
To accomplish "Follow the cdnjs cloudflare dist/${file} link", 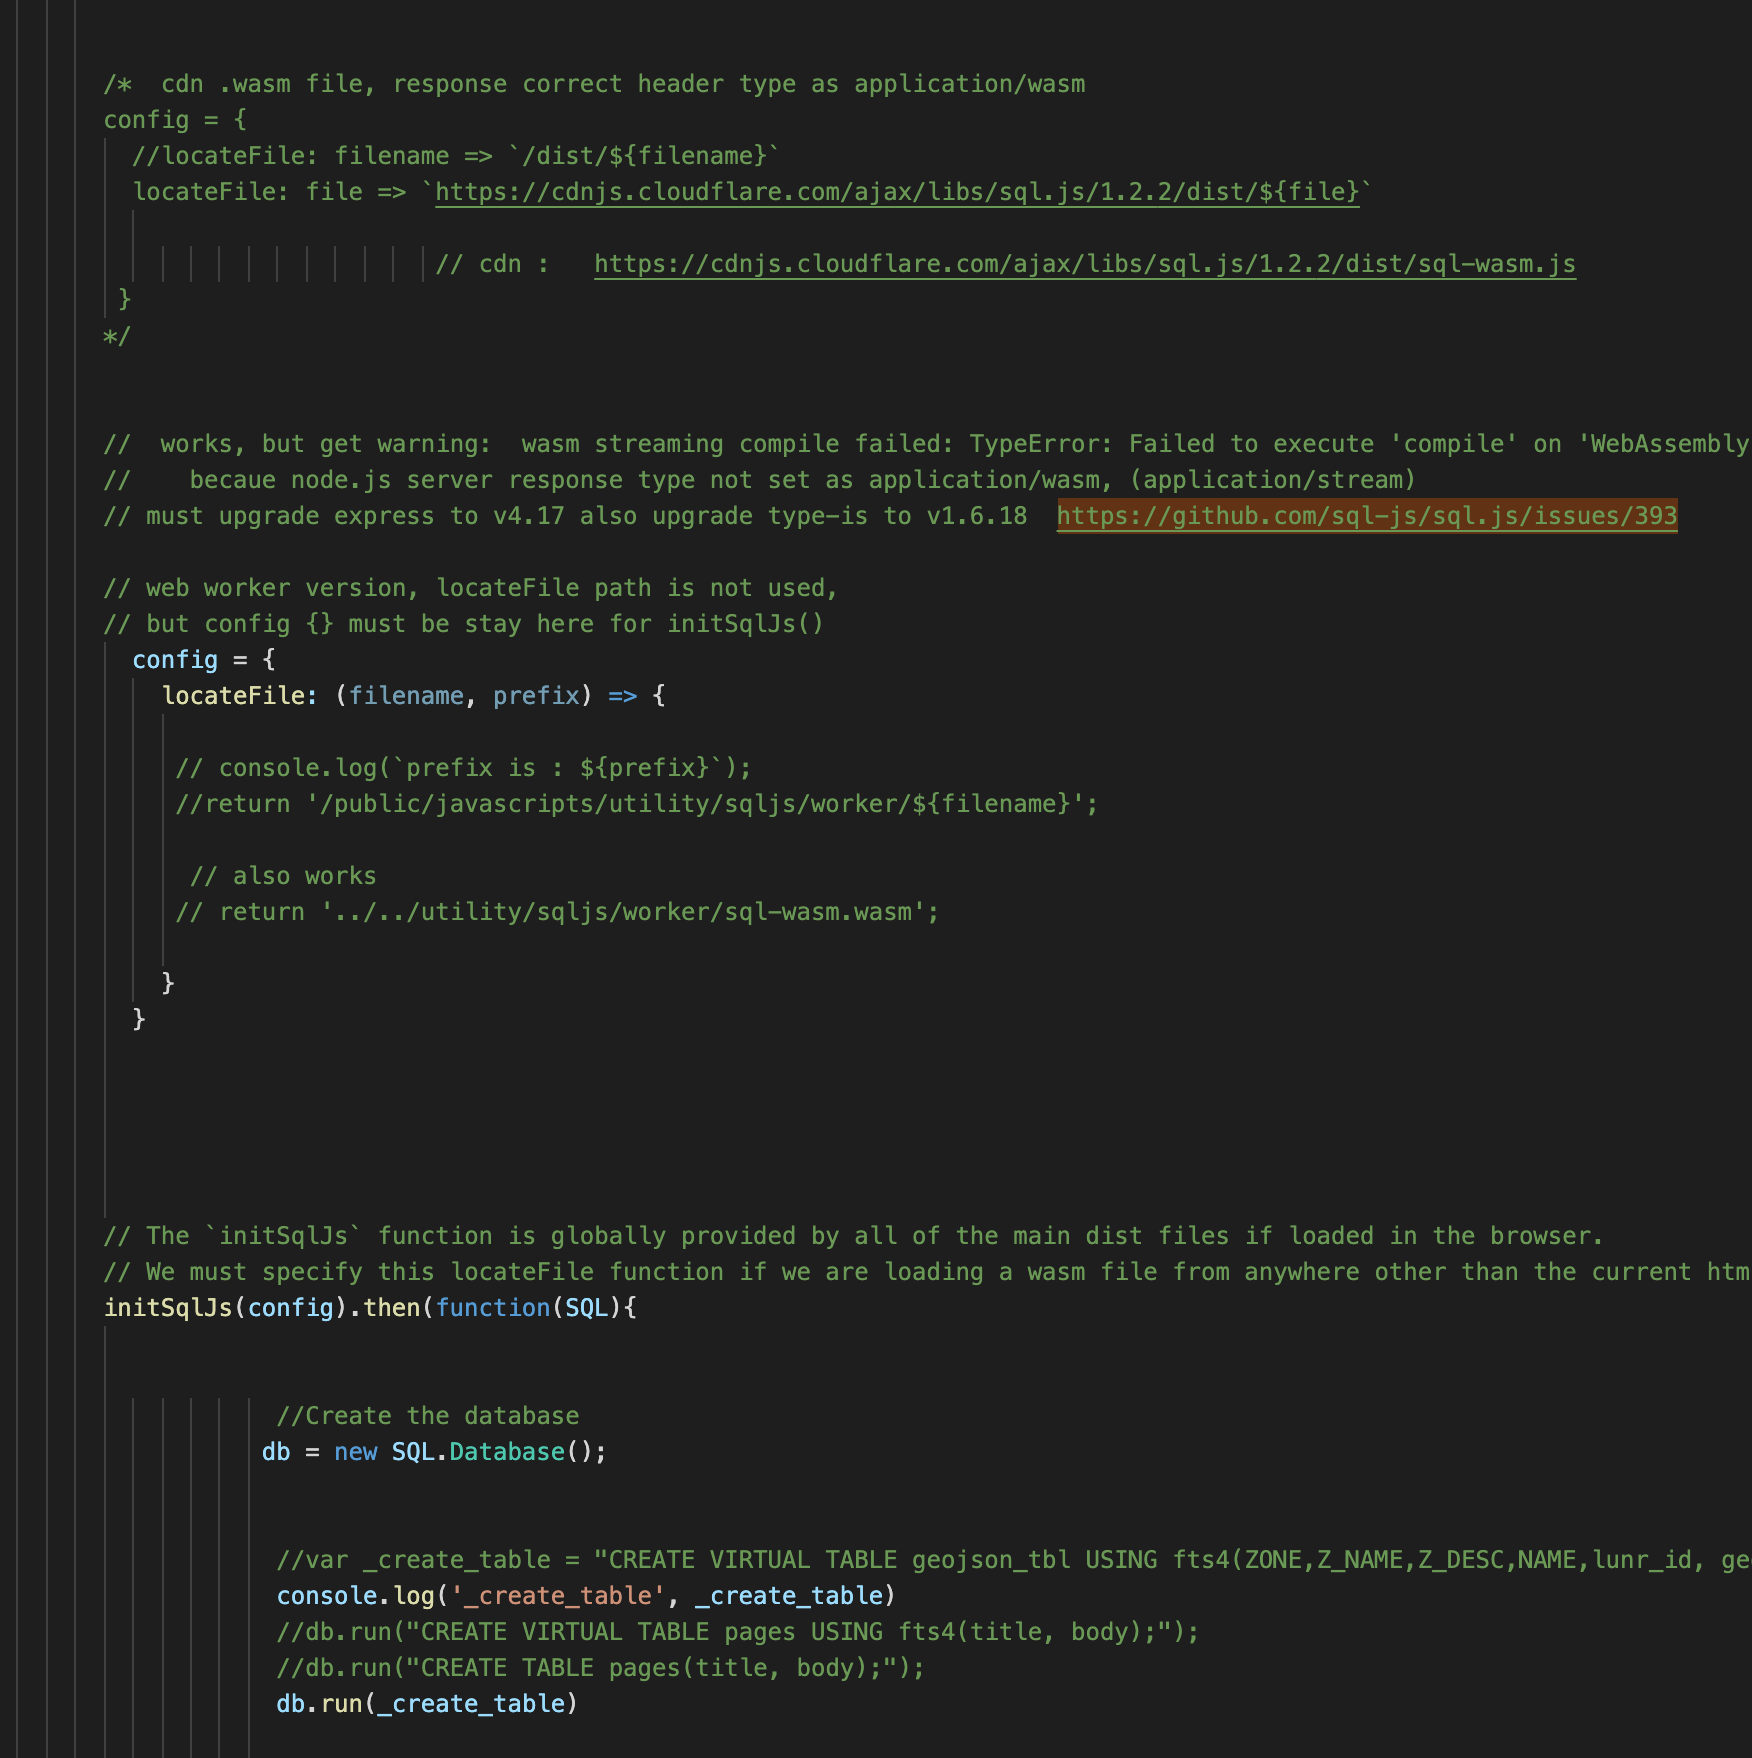I will coord(893,191).
